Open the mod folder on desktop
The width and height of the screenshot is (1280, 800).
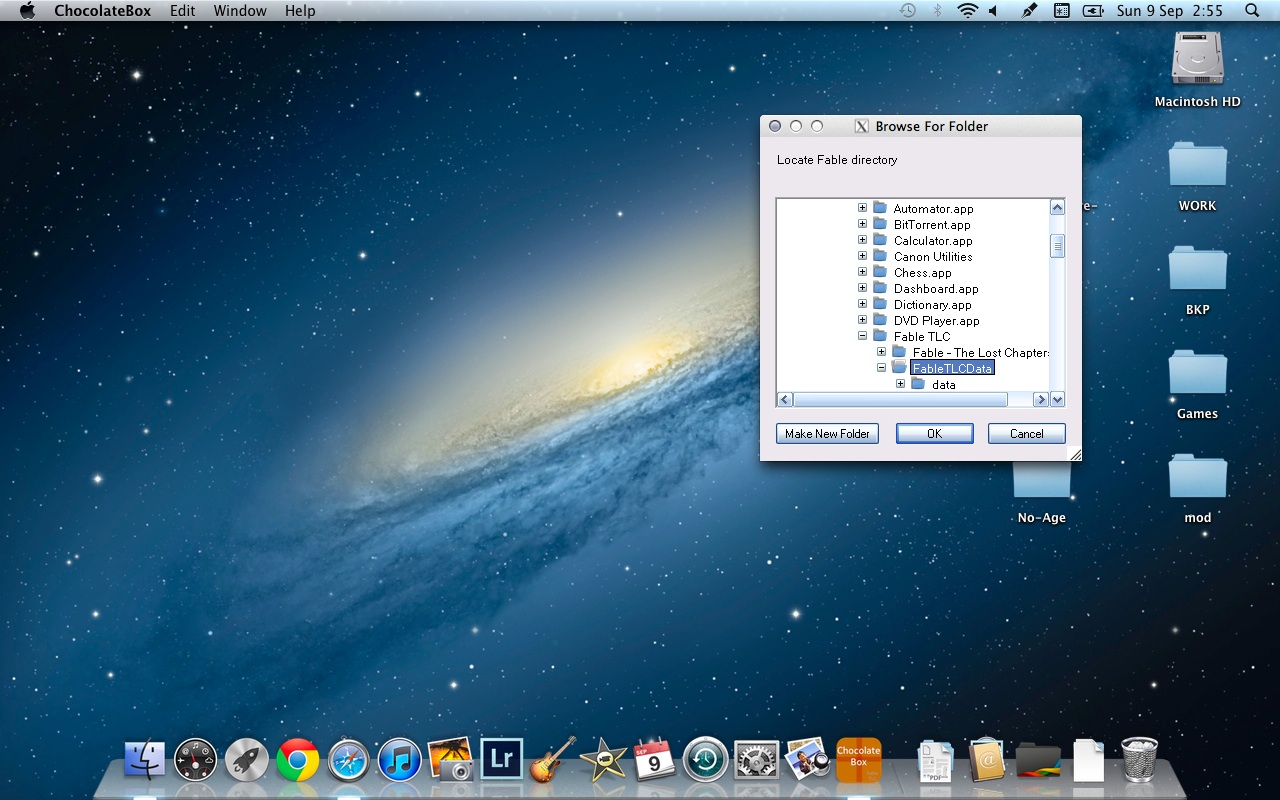coord(1197,479)
